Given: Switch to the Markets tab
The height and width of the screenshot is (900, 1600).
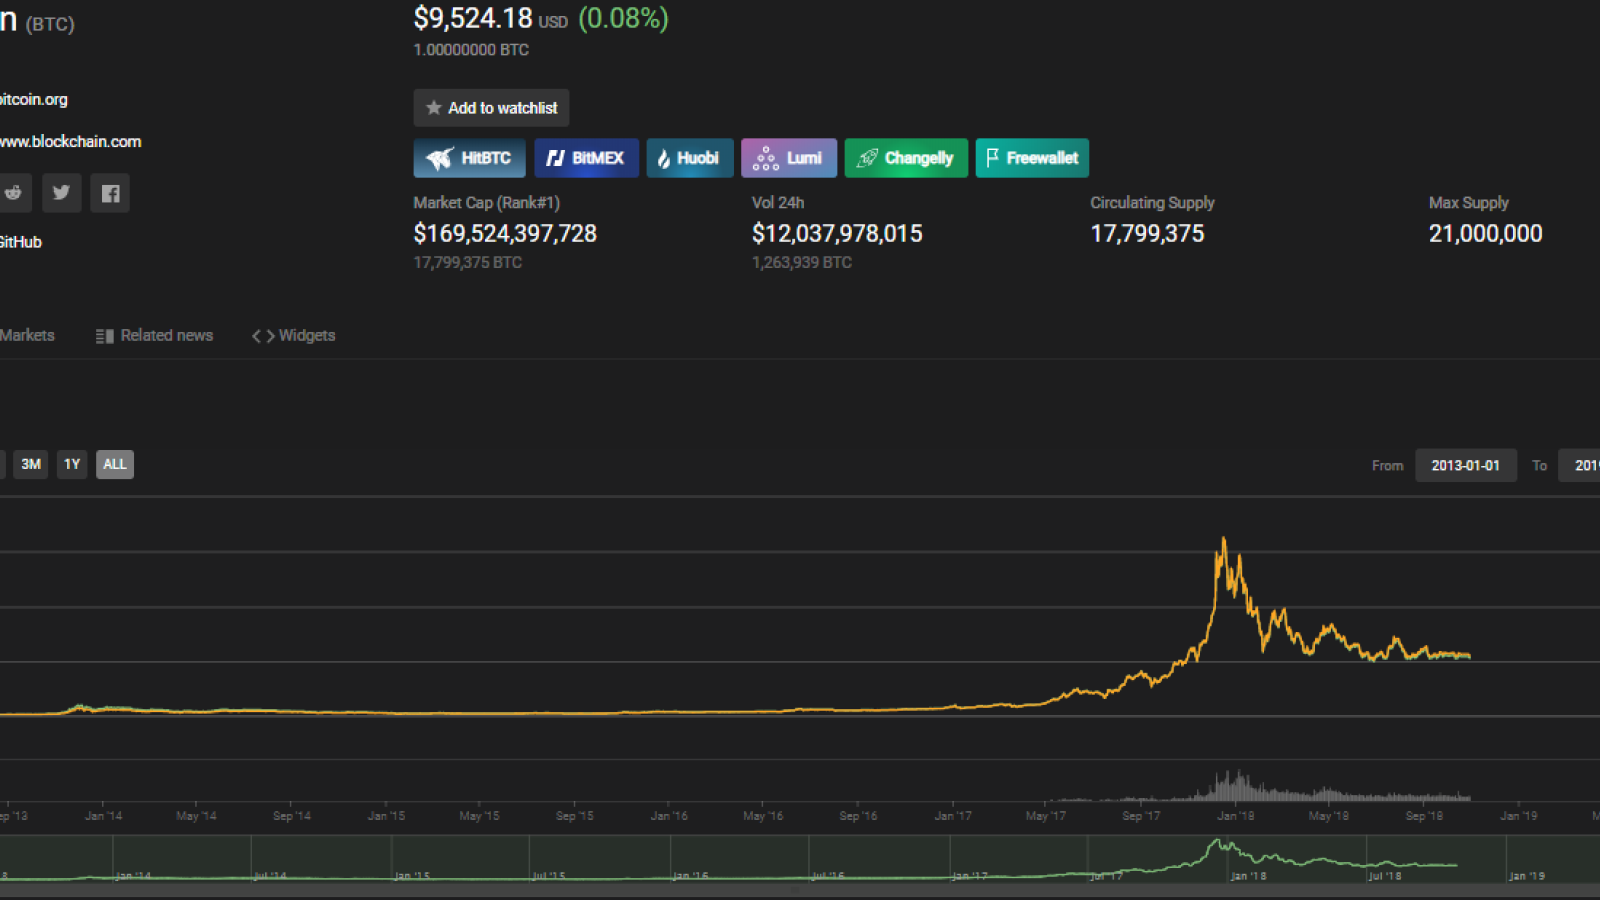Looking at the screenshot, I should (x=27, y=336).
